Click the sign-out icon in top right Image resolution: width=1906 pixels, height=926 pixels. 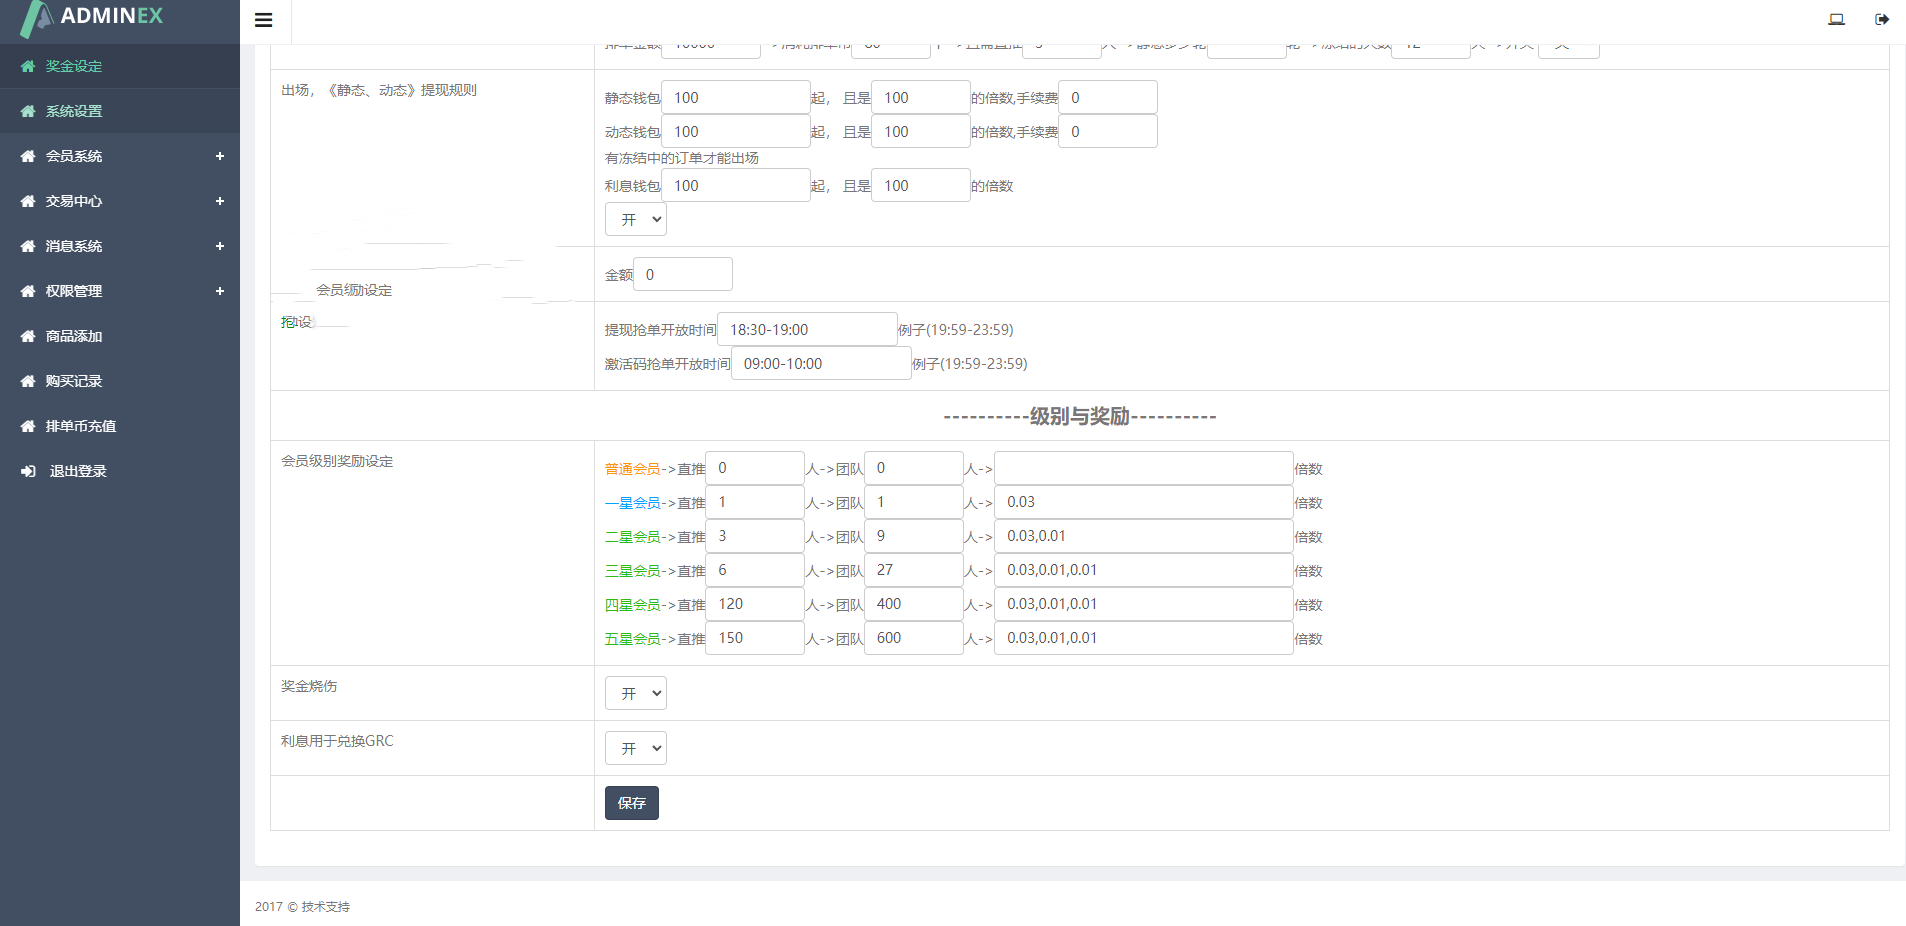1881,19
